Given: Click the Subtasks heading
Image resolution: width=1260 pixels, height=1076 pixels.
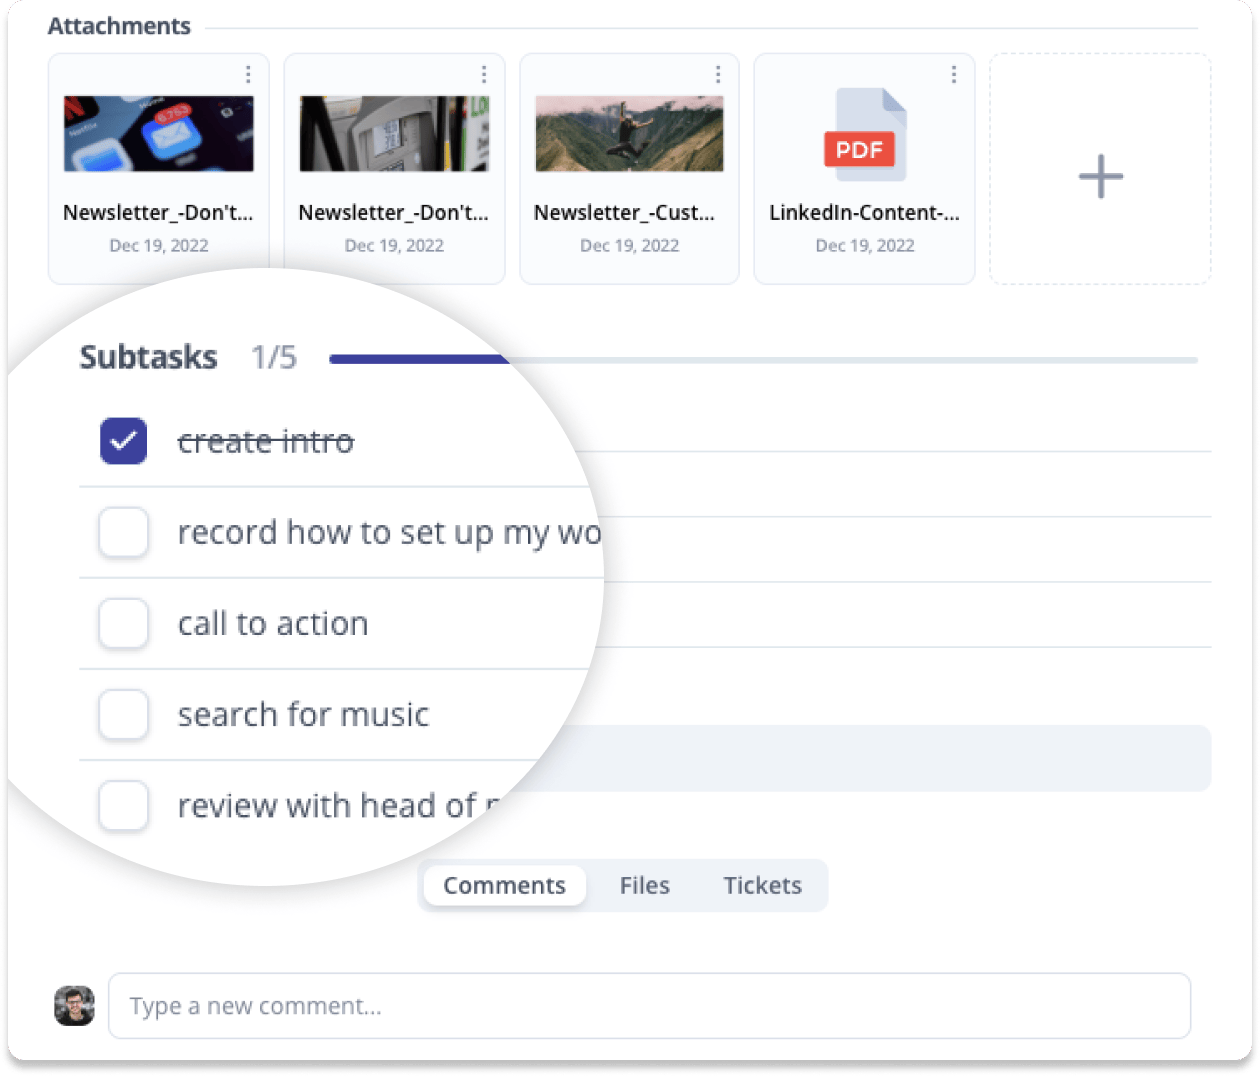Looking at the screenshot, I should [148, 357].
